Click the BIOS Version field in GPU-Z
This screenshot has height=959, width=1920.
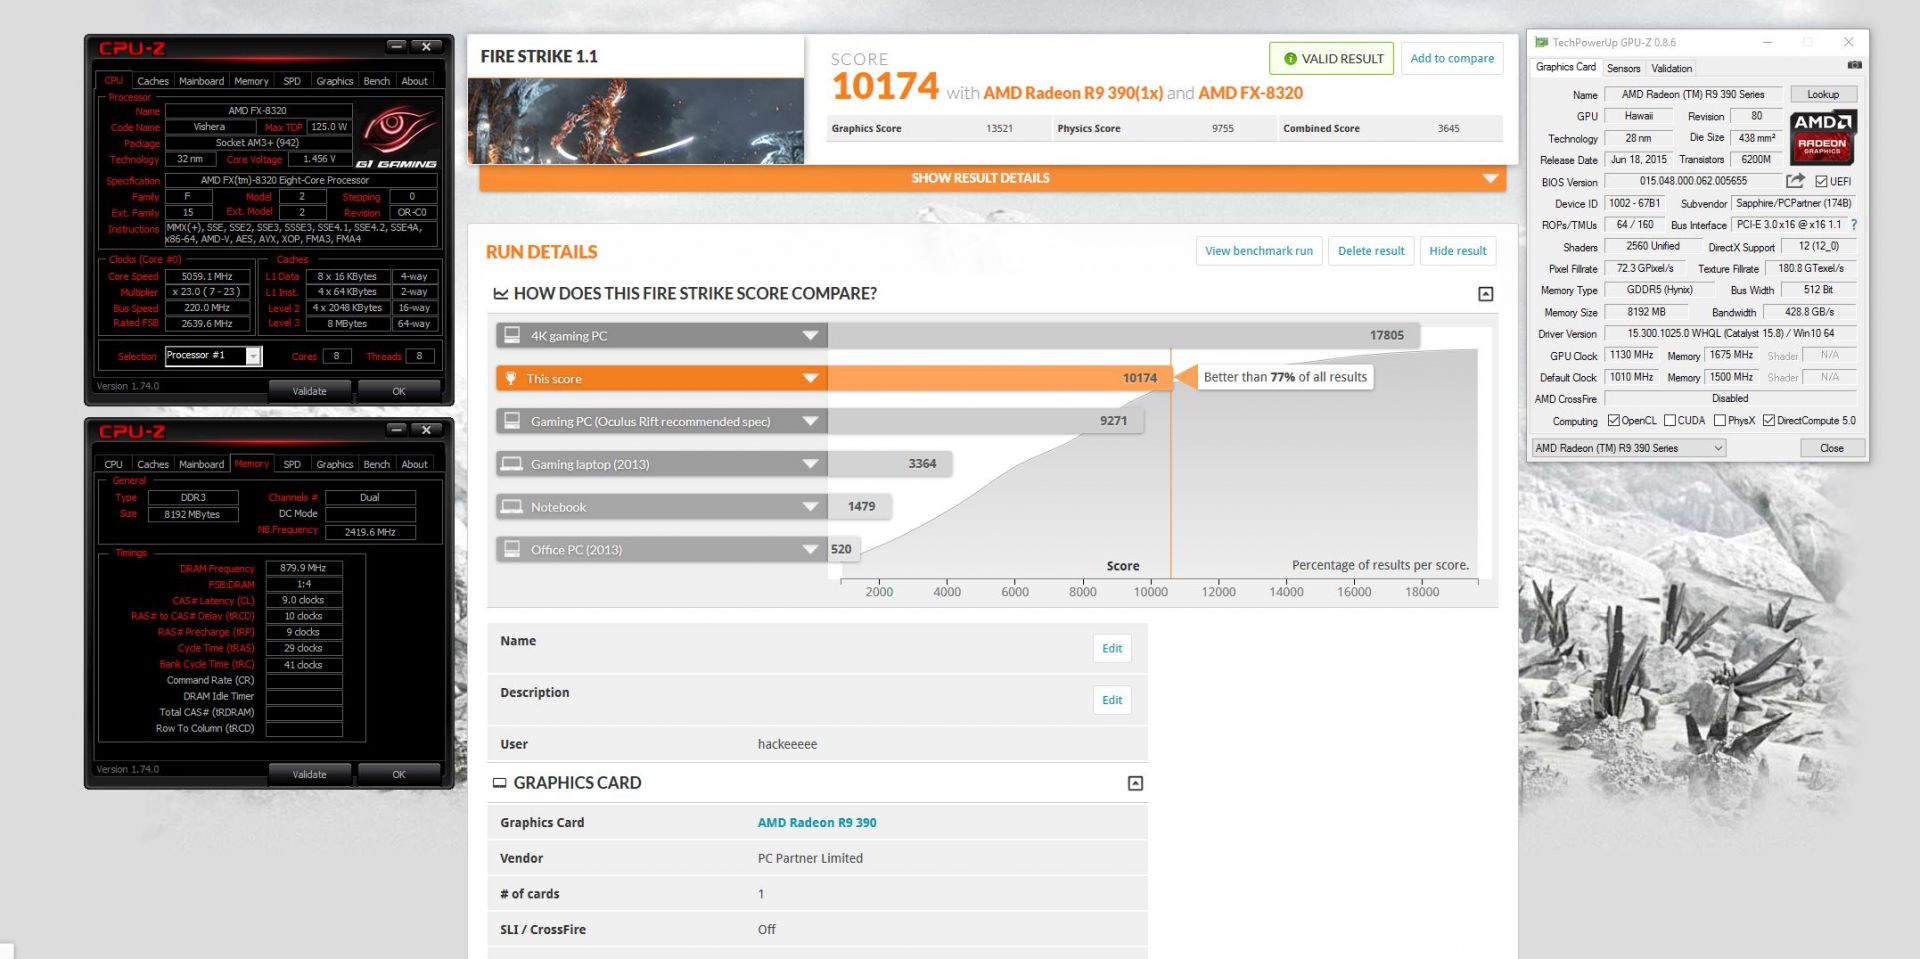click(x=1693, y=181)
